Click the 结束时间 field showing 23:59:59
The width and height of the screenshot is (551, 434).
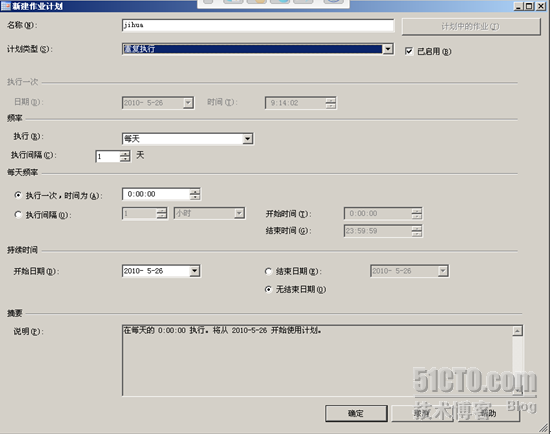coord(378,231)
